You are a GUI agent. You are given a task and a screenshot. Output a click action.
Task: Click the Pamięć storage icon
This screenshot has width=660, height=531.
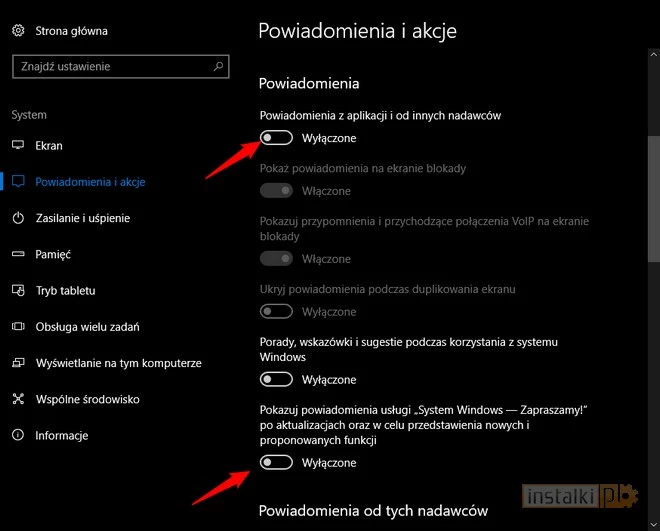pyautogui.click(x=18, y=254)
